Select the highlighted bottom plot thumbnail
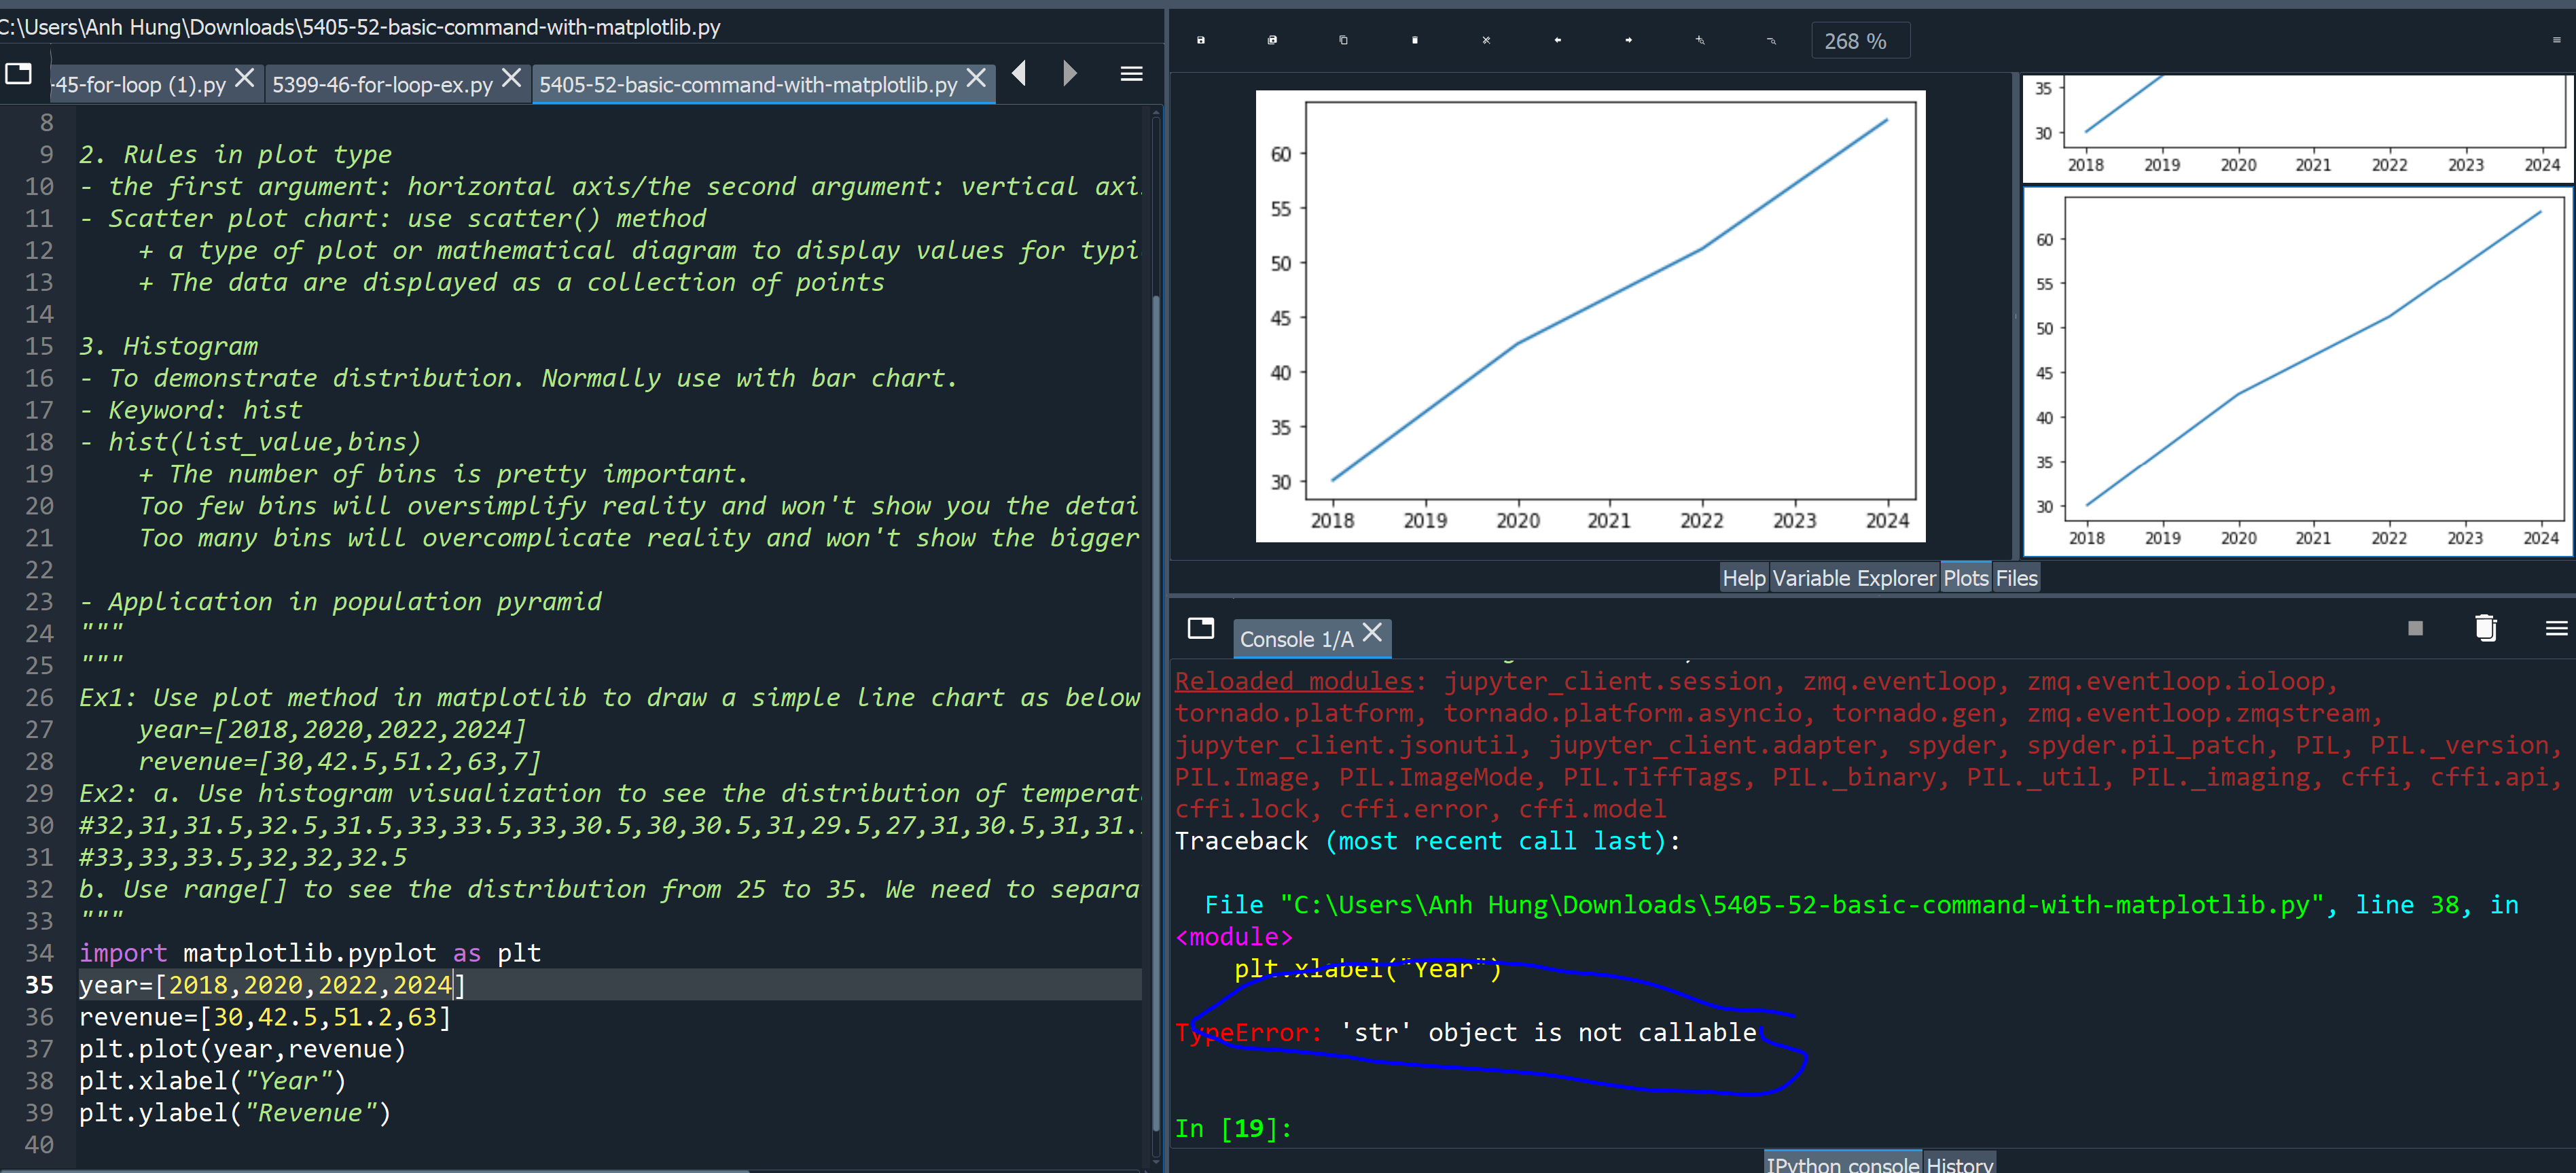Image resolution: width=2576 pixels, height=1173 pixels. tap(2297, 371)
